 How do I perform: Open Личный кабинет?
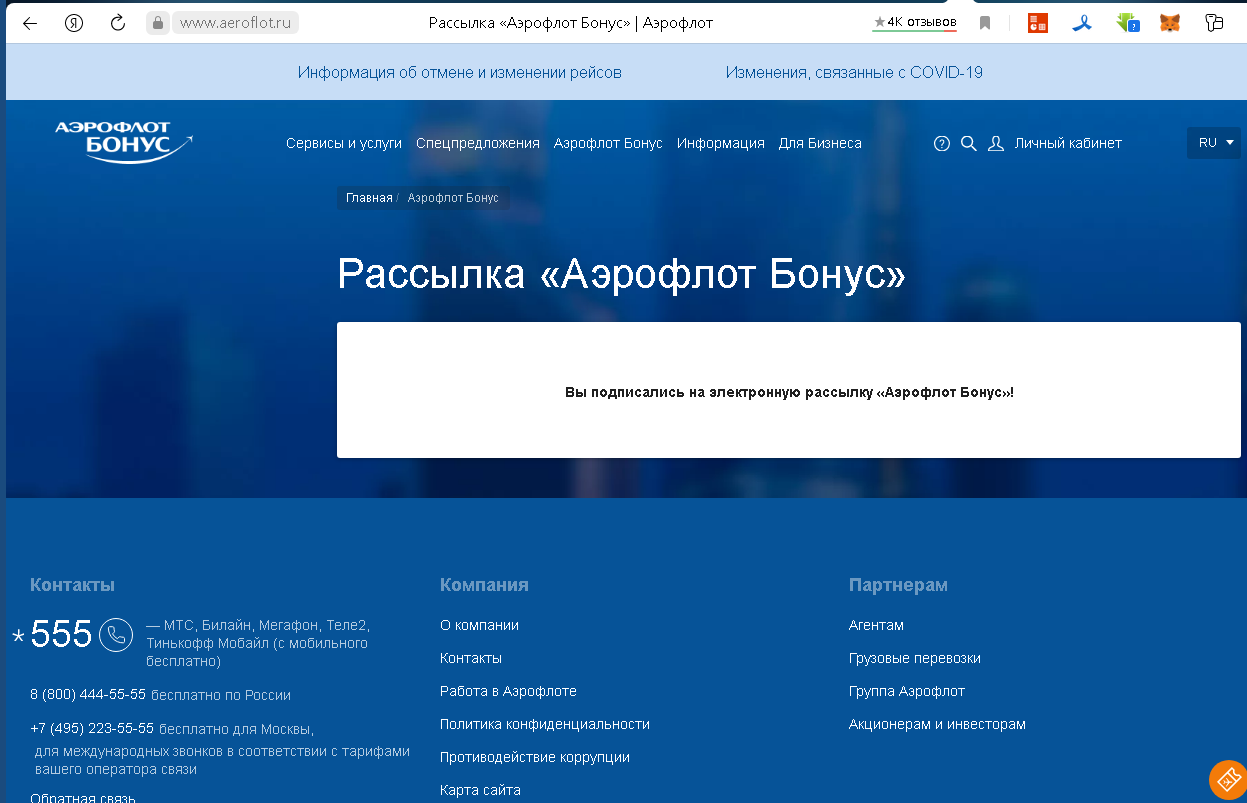[x=1068, y=143]
